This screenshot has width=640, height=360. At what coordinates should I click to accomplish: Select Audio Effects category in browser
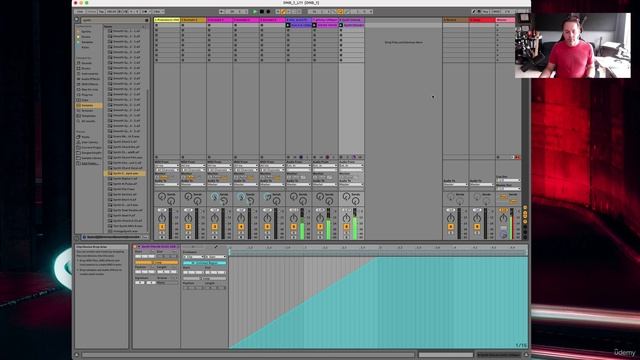90,79
